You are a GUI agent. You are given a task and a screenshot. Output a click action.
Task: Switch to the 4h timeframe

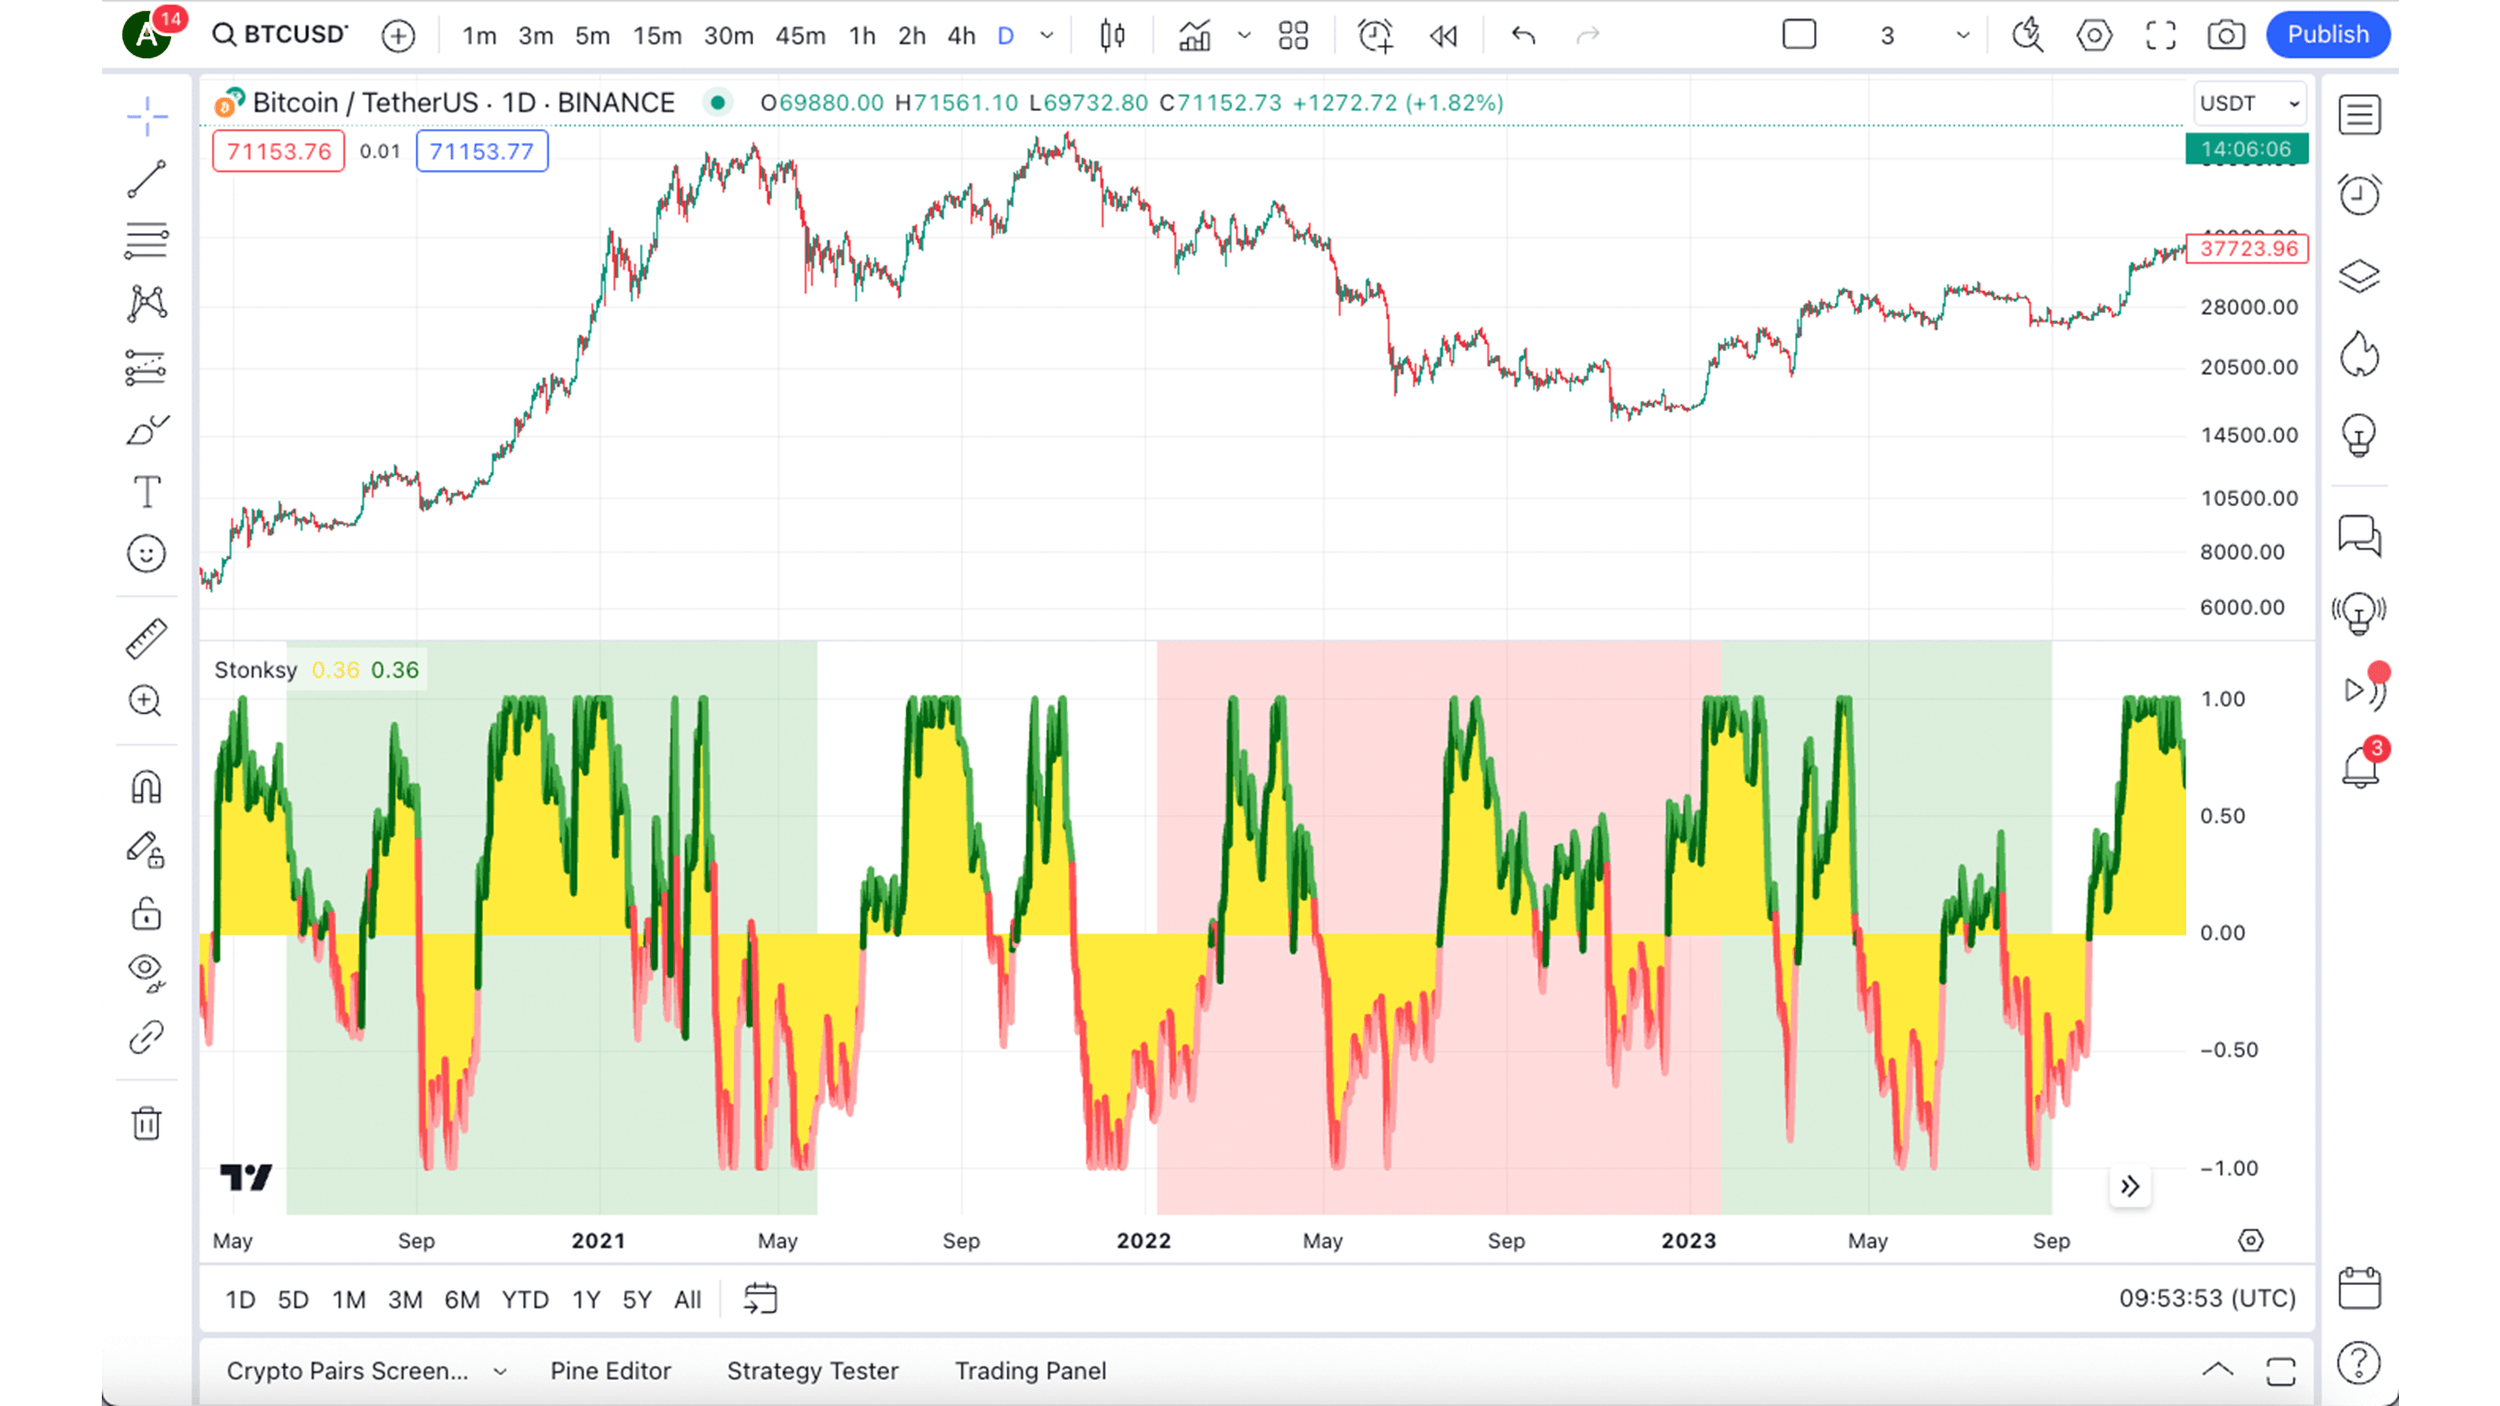point(961,36)
